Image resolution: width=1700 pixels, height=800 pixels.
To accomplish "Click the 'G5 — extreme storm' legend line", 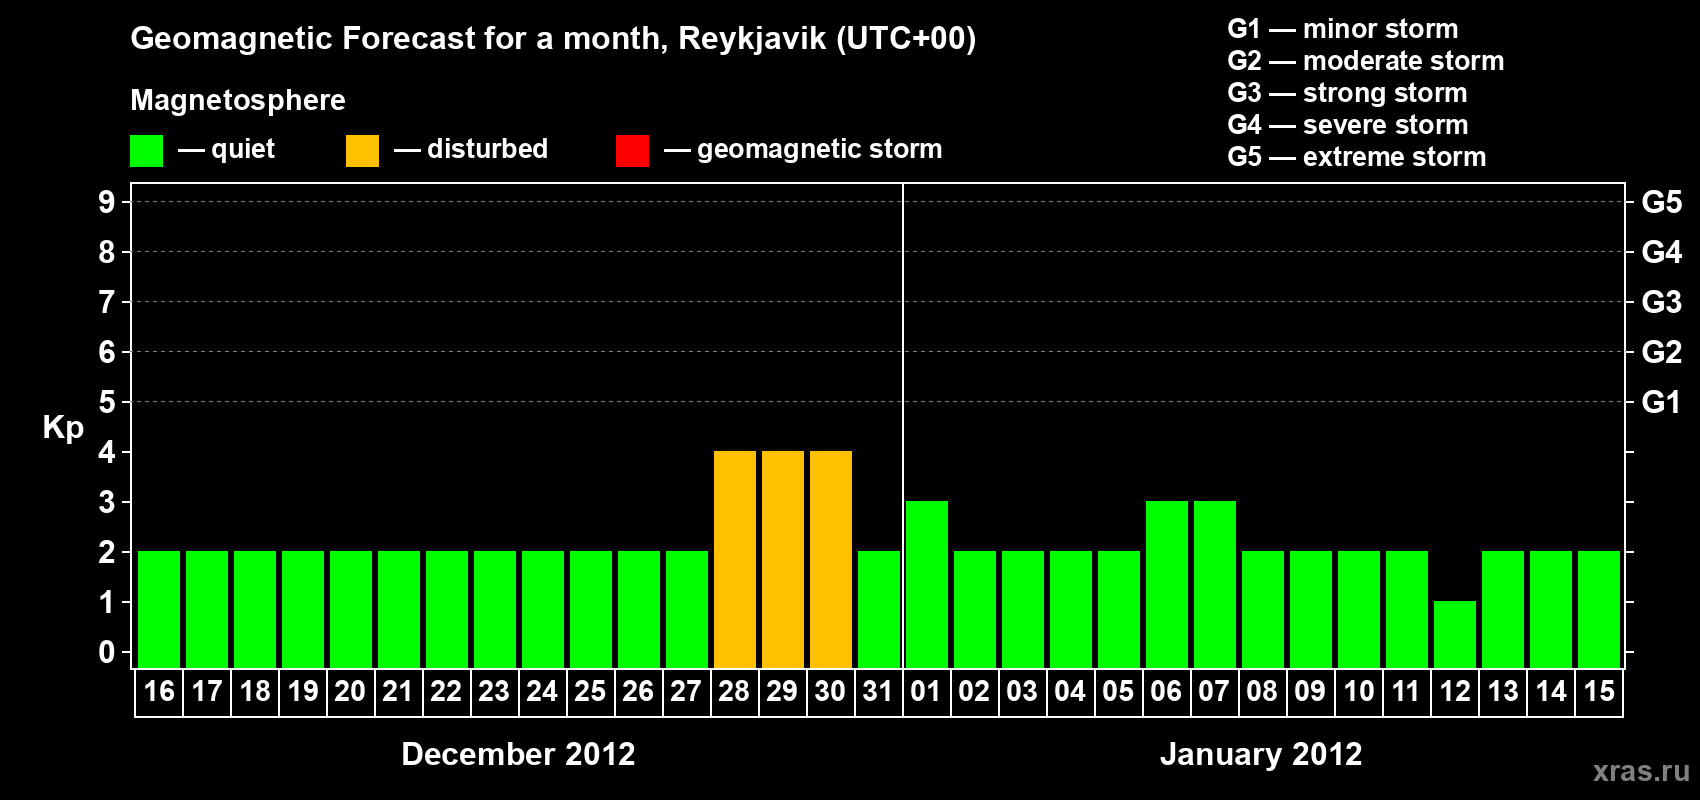I will 1357,157.
